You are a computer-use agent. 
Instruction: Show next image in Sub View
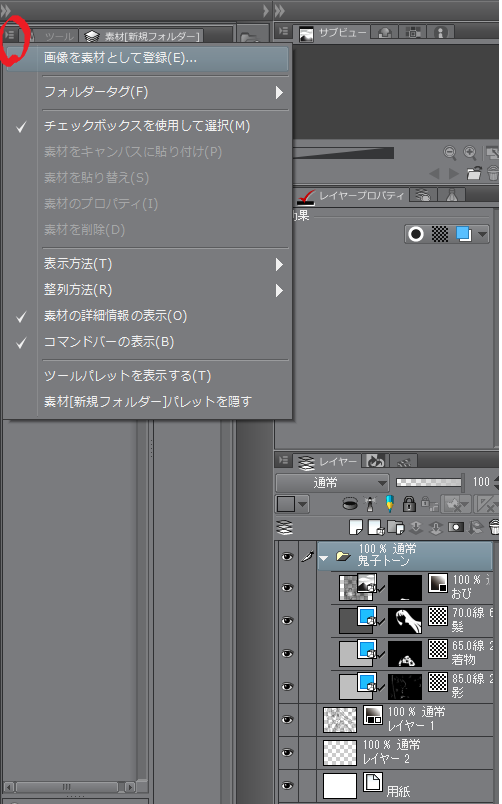pyautogui.click(x=453, y=173)
